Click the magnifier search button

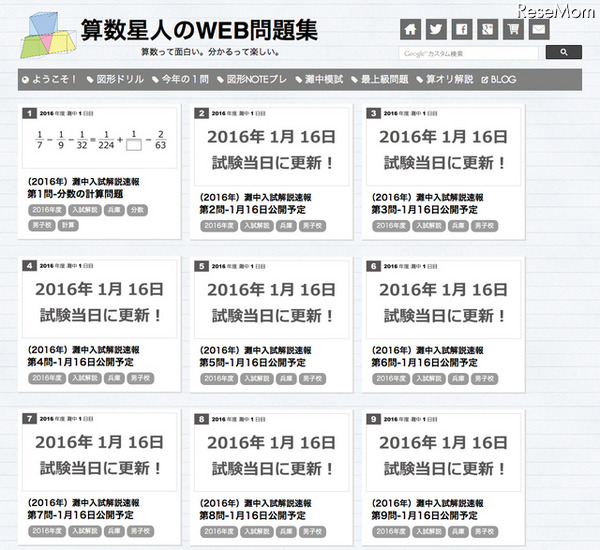(564, 52)
